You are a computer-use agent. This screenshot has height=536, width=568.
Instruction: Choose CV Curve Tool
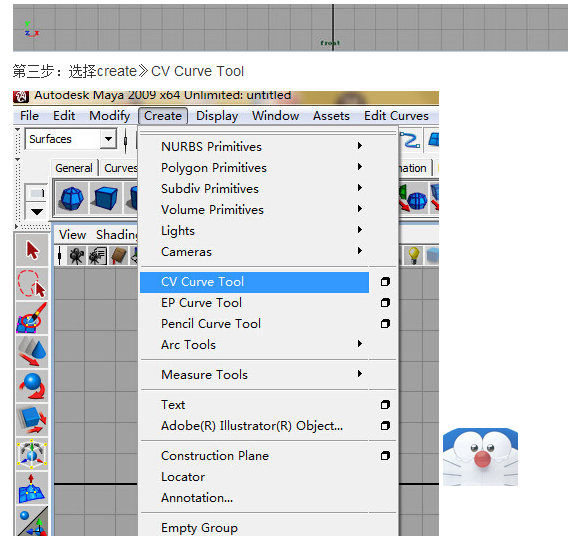point(254,282)
